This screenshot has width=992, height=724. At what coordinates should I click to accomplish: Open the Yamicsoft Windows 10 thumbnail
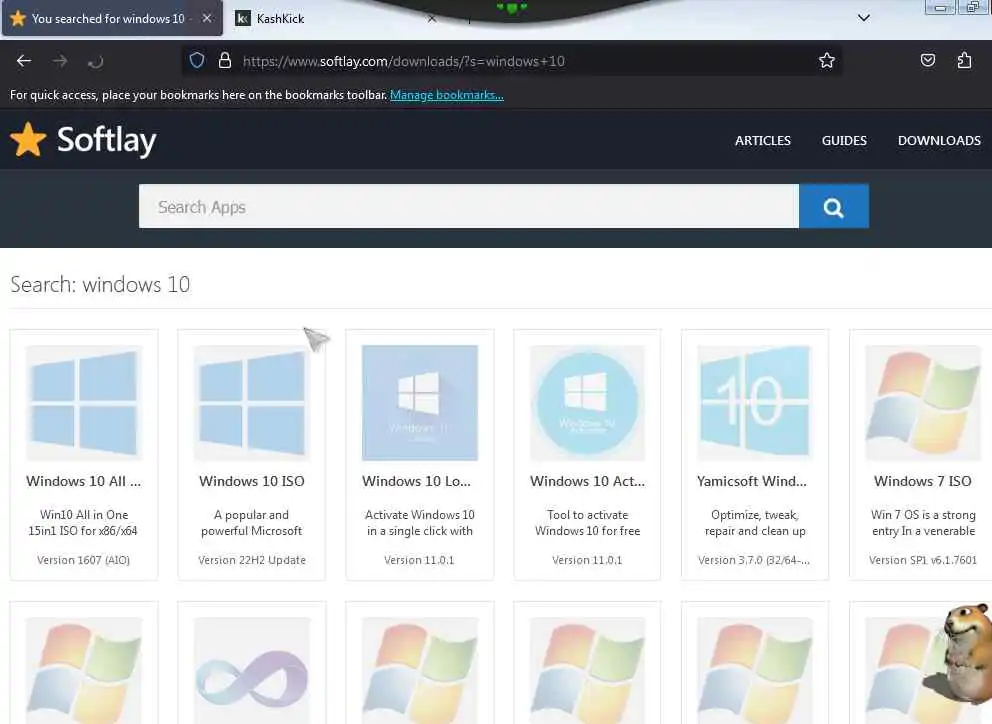tap(754, 403)
